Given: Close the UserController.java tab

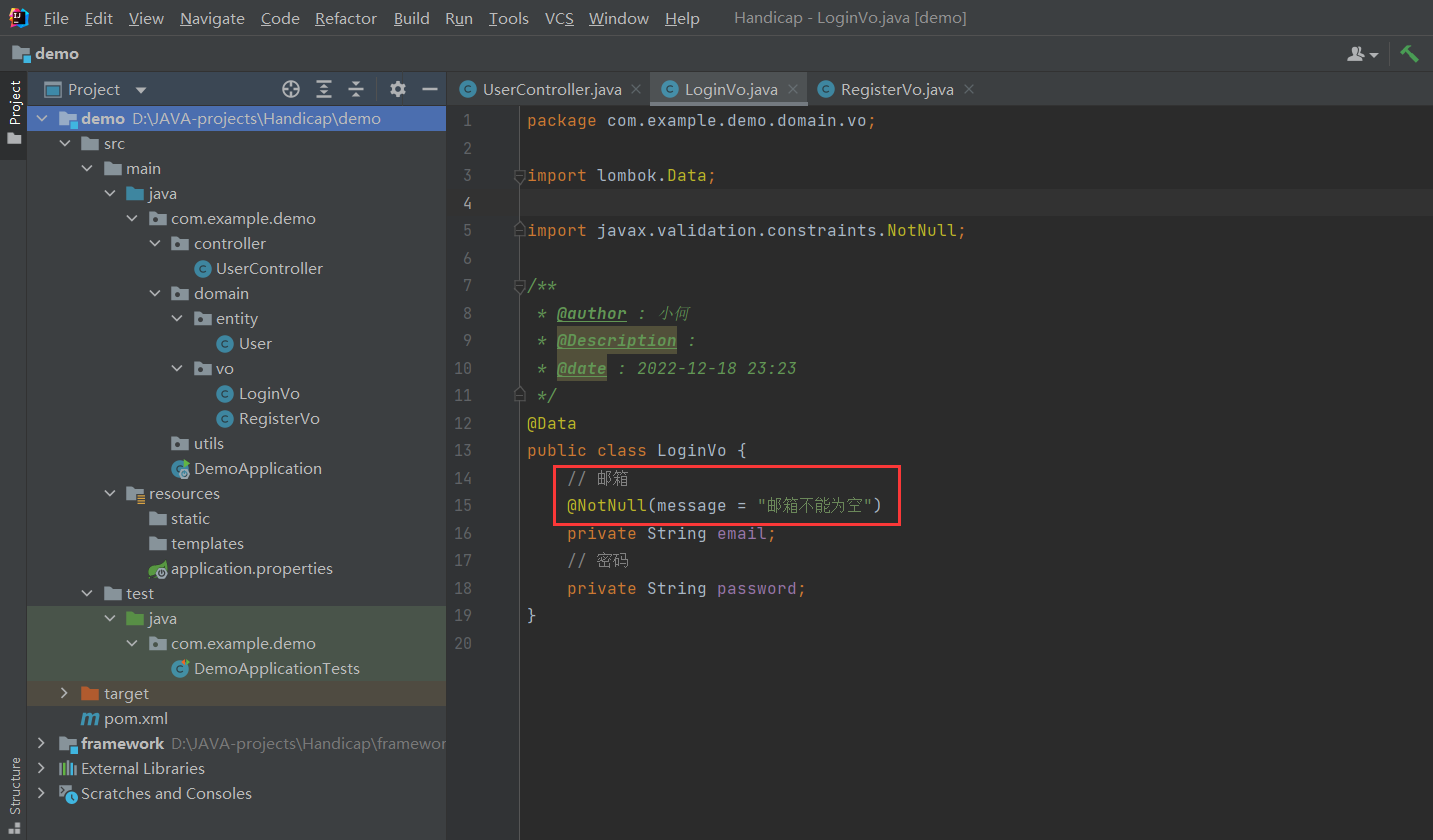Looking at the screenshot, I should click(637, 90).
